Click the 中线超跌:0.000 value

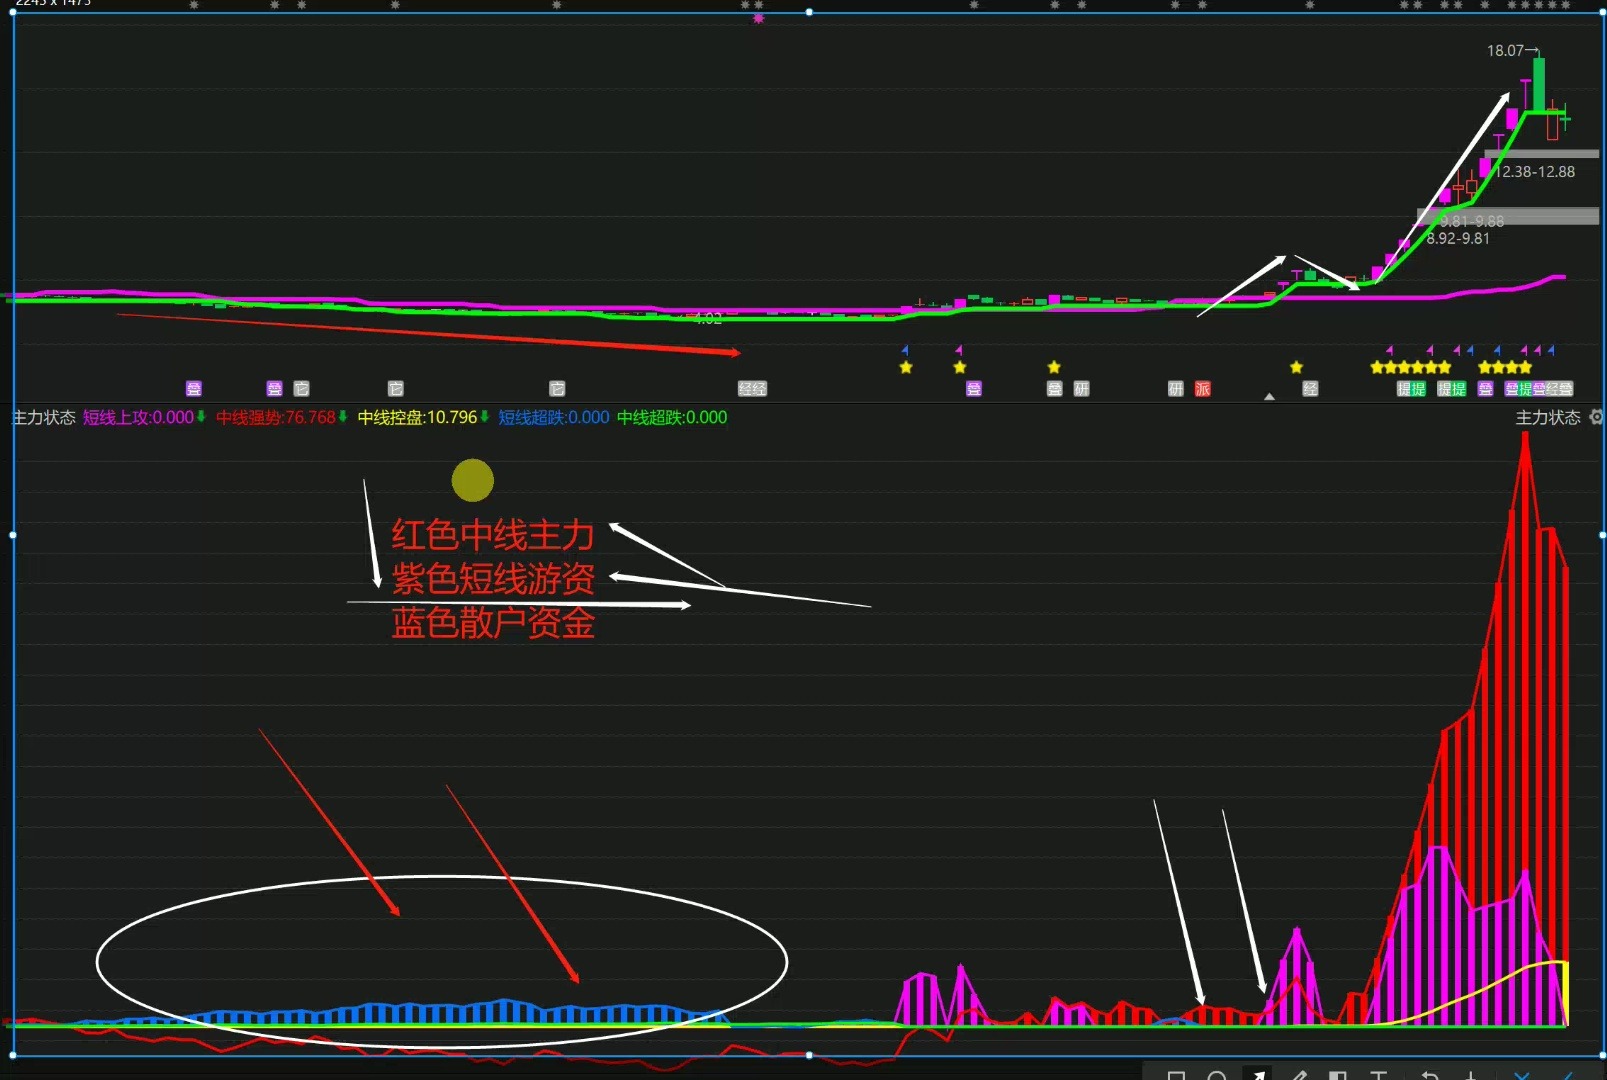pos(672,417)
